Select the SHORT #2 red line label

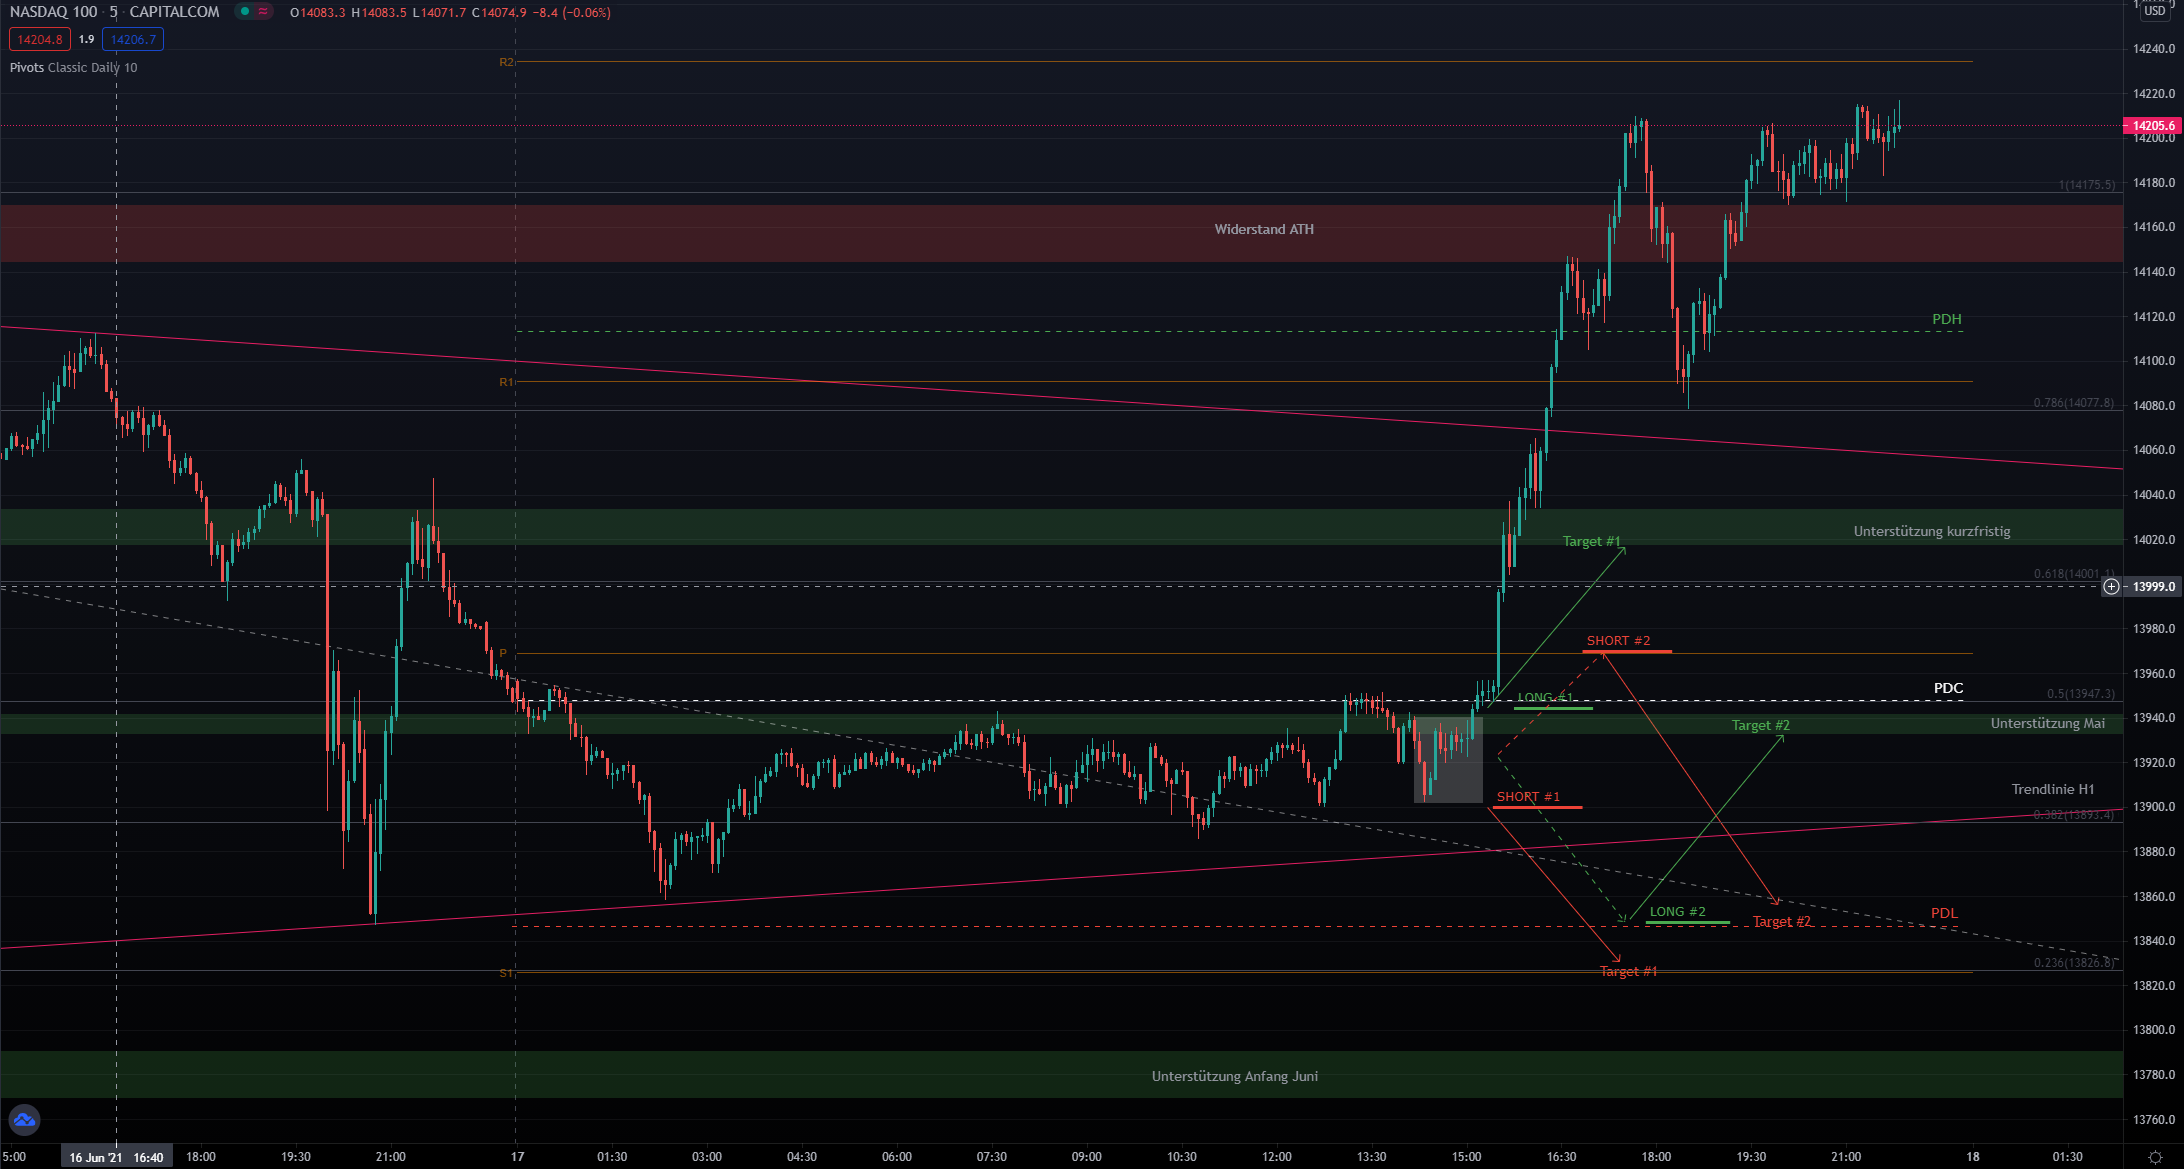tap(1617, 641)
